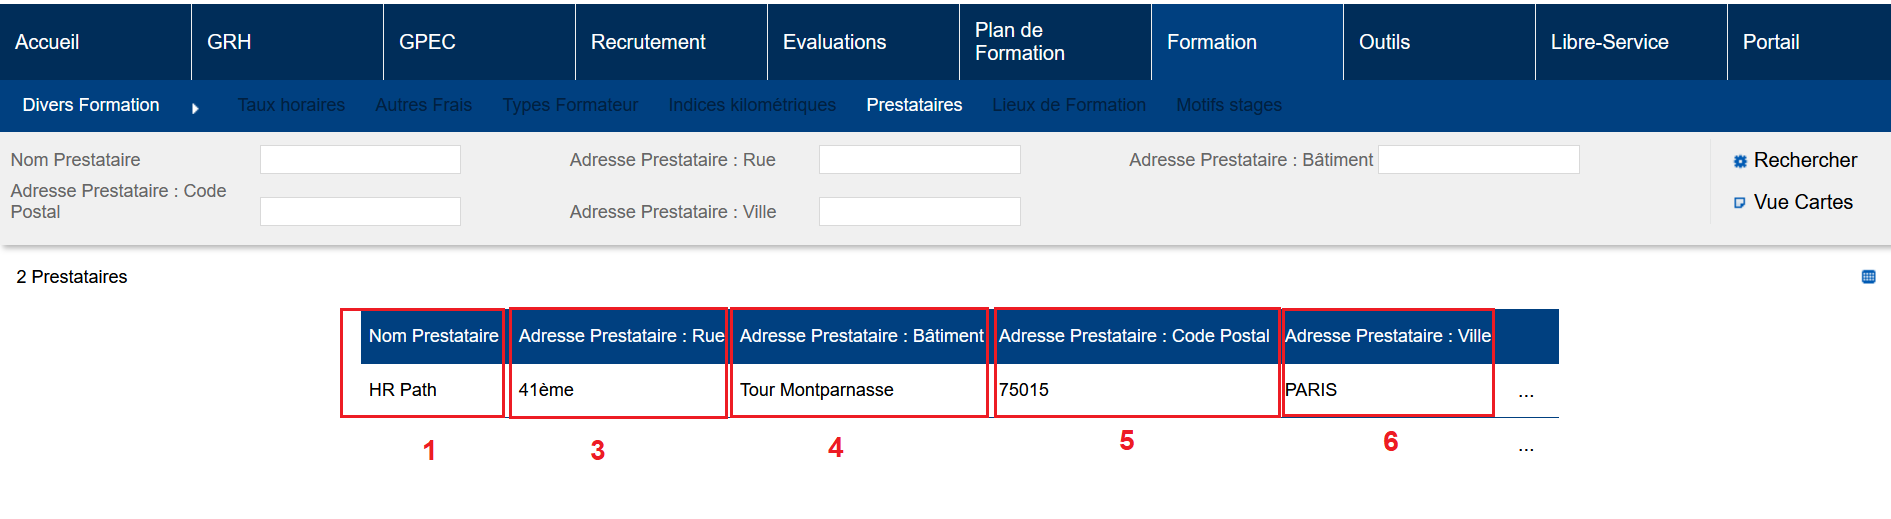This screenshot has width=1891, height=519.
Task: Open the Plan de Formation menu
Action: [1020, 42]
